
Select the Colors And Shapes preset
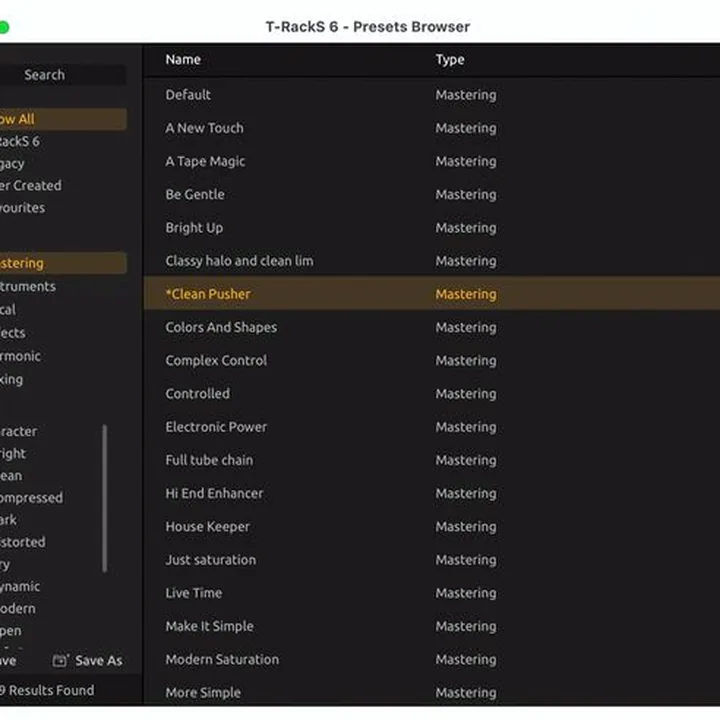pyautogui.click(x=432, y=327)
